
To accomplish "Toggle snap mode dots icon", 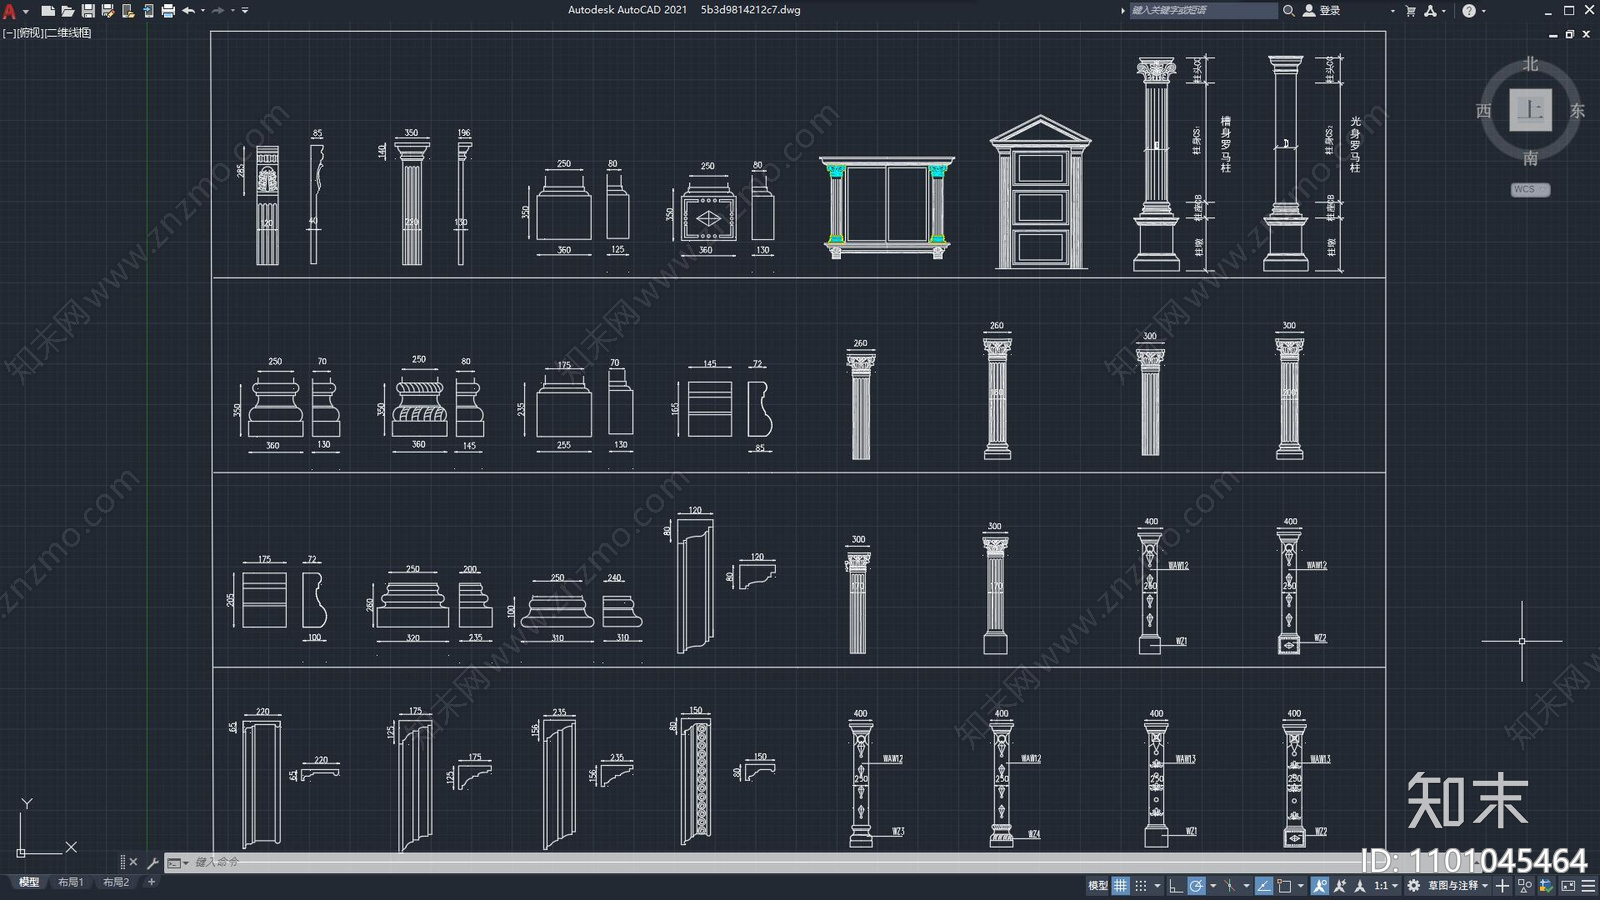I will 1141,885.
